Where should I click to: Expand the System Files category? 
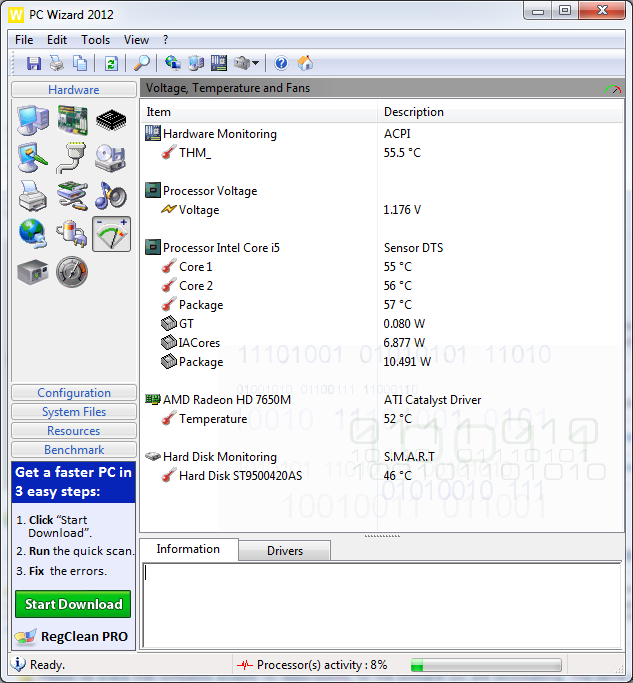point(74,412)
